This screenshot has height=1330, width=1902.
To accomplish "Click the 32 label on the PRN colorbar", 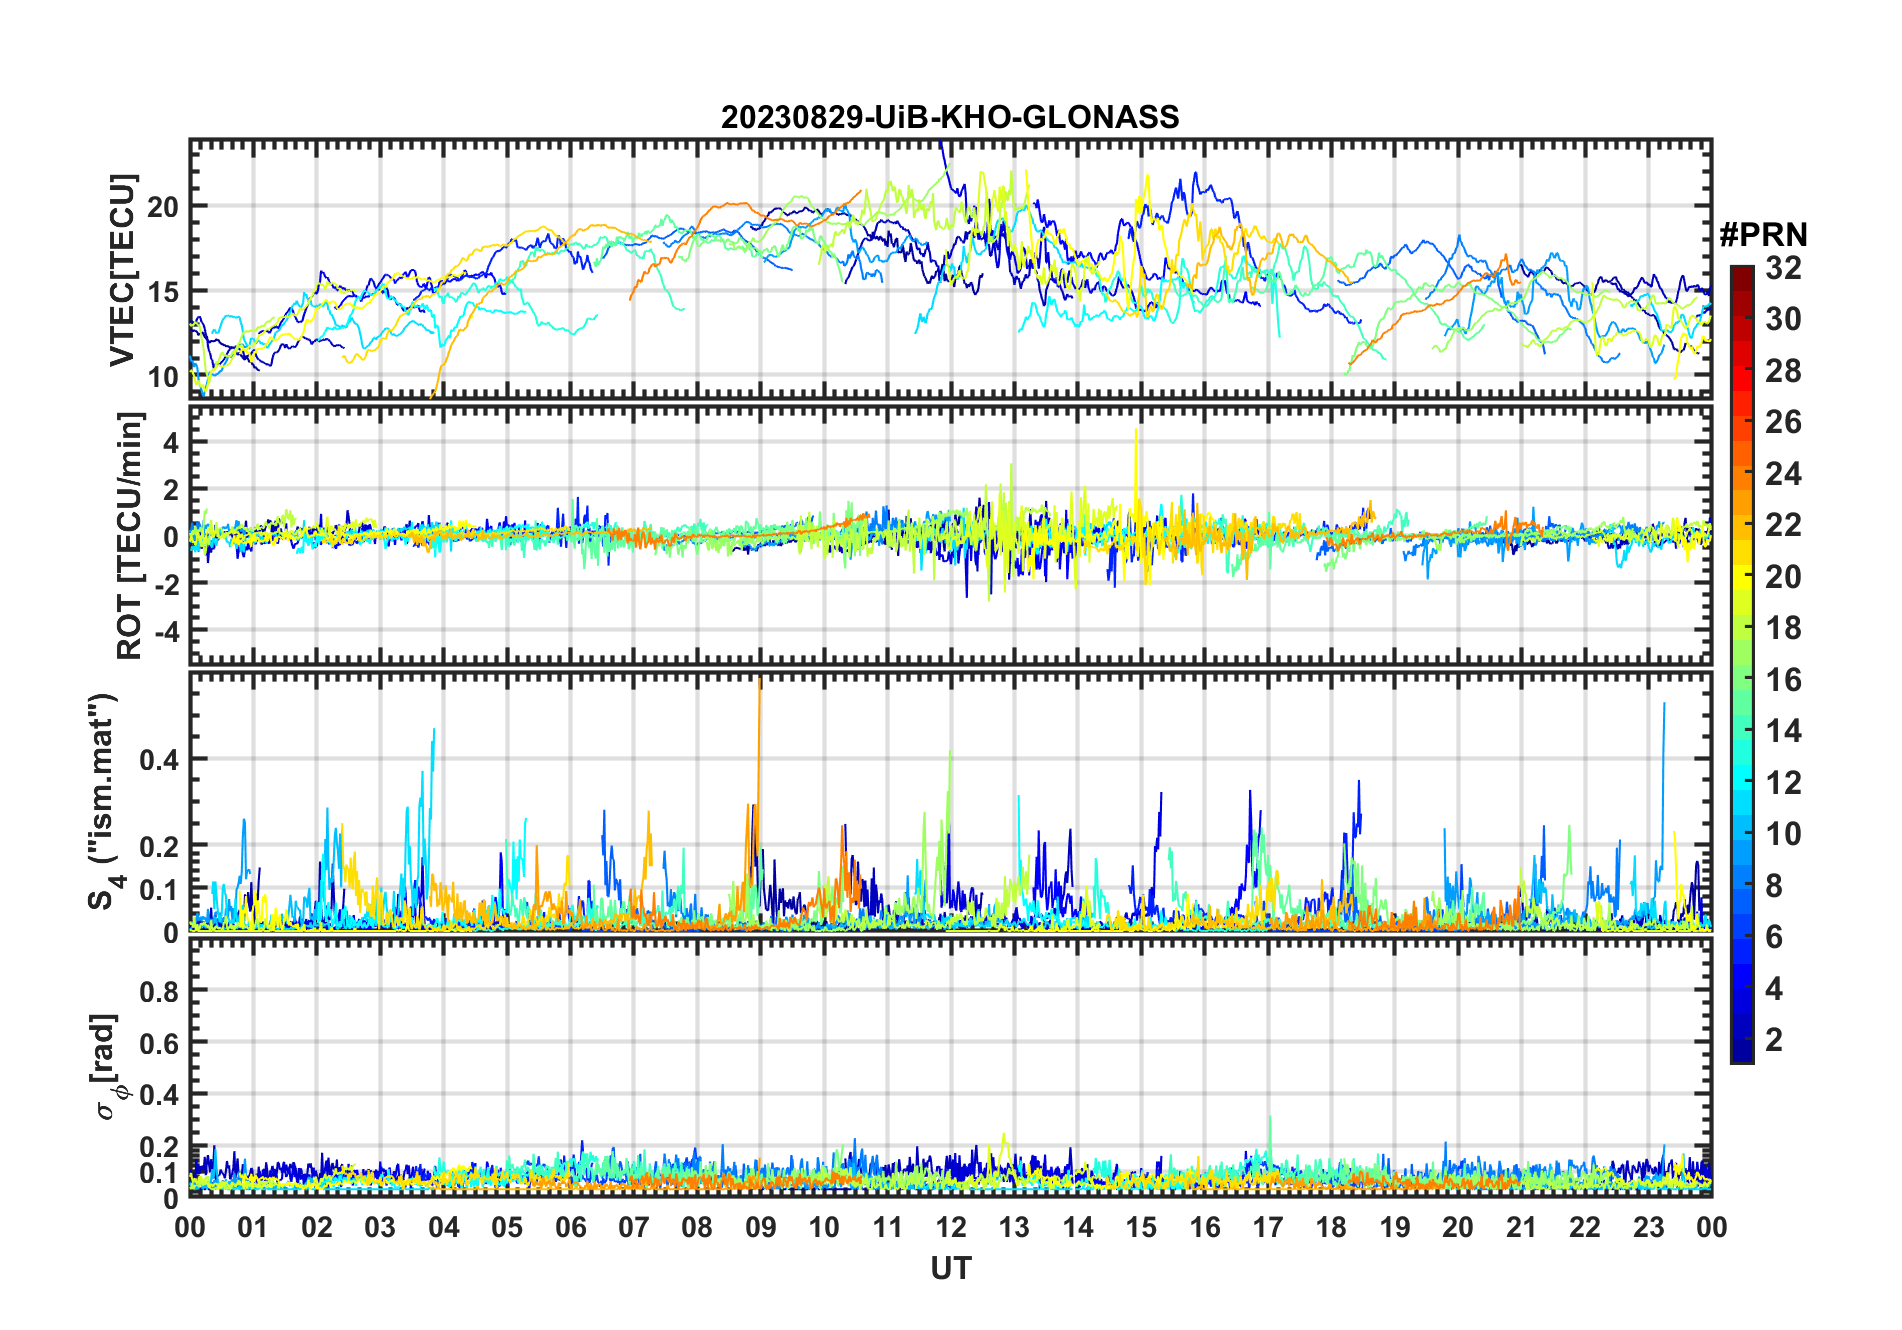I will pyautogui.click(x=1783, y=268).
